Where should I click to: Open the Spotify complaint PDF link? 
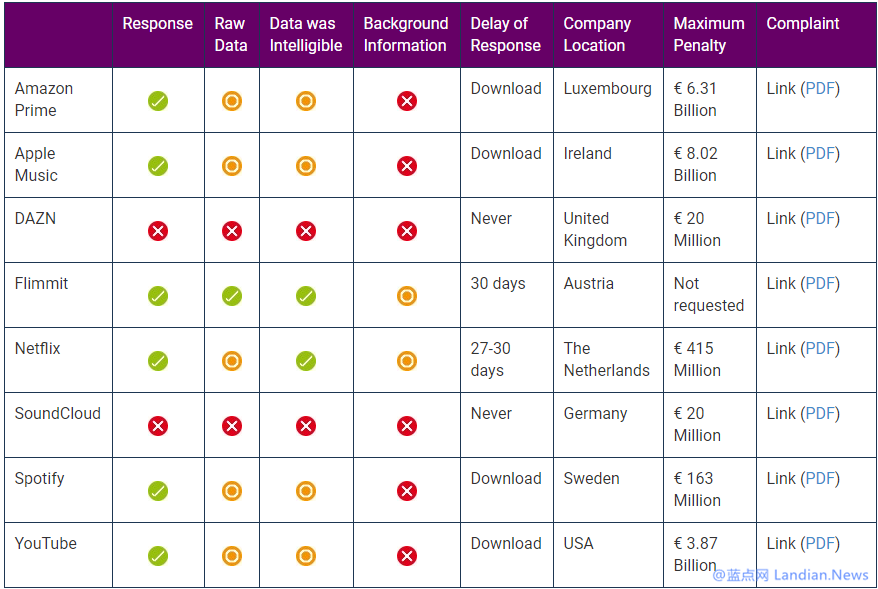point(820,479)
